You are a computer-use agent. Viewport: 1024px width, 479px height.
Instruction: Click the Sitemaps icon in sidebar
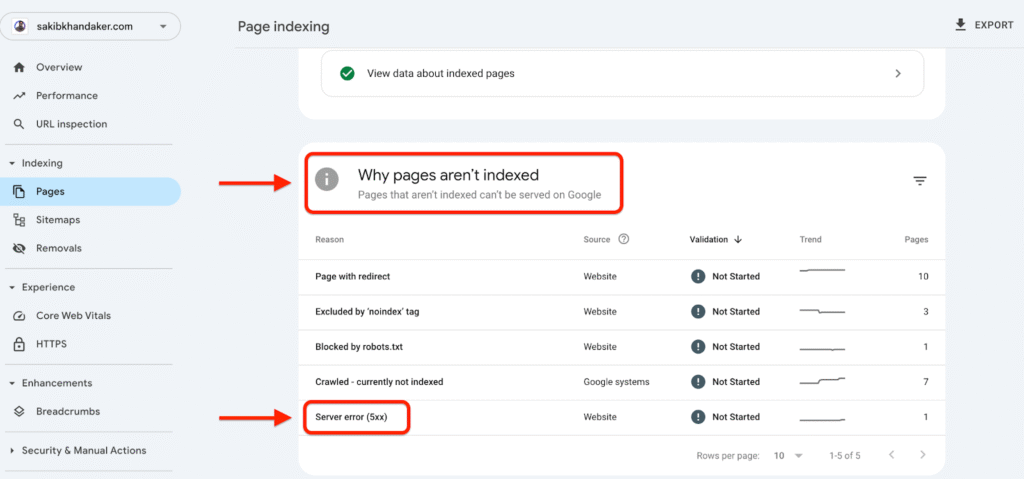click(x=19, y=220)
